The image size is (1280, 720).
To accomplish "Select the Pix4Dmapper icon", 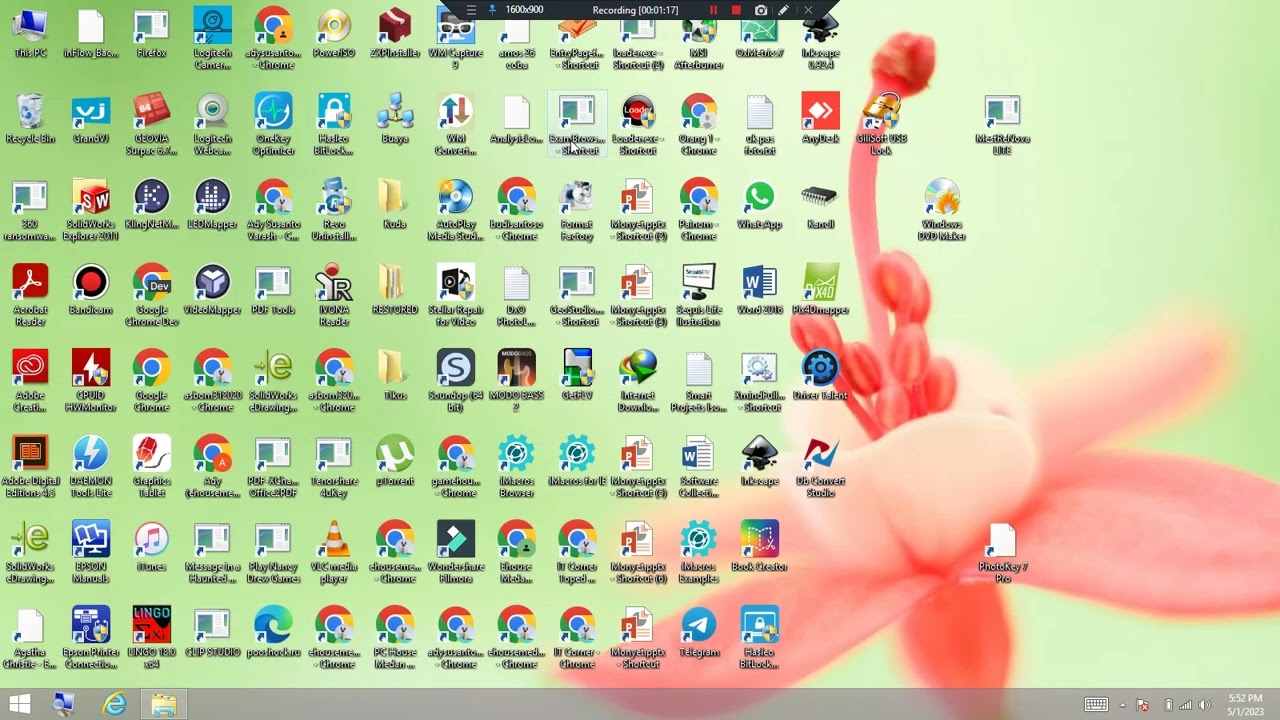I will pos(820,291).
